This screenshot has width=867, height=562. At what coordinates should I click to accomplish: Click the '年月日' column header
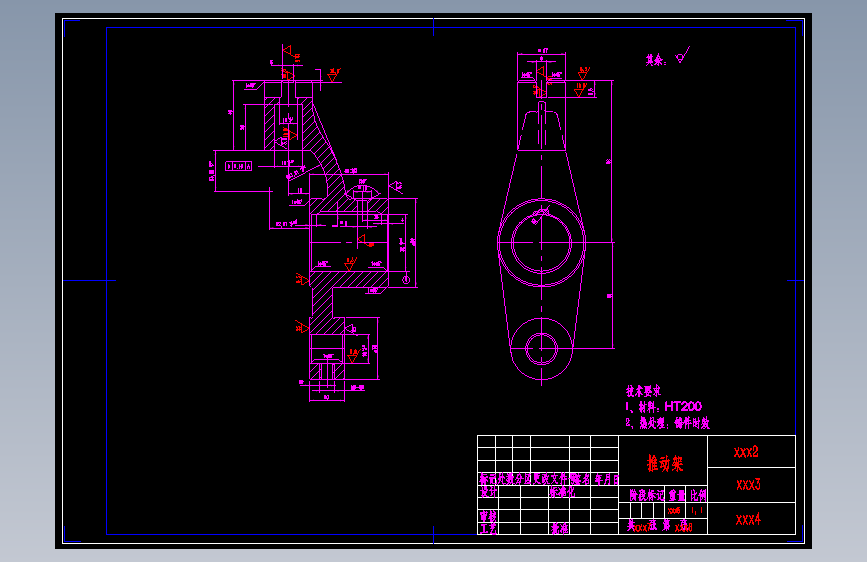(607, 479)
